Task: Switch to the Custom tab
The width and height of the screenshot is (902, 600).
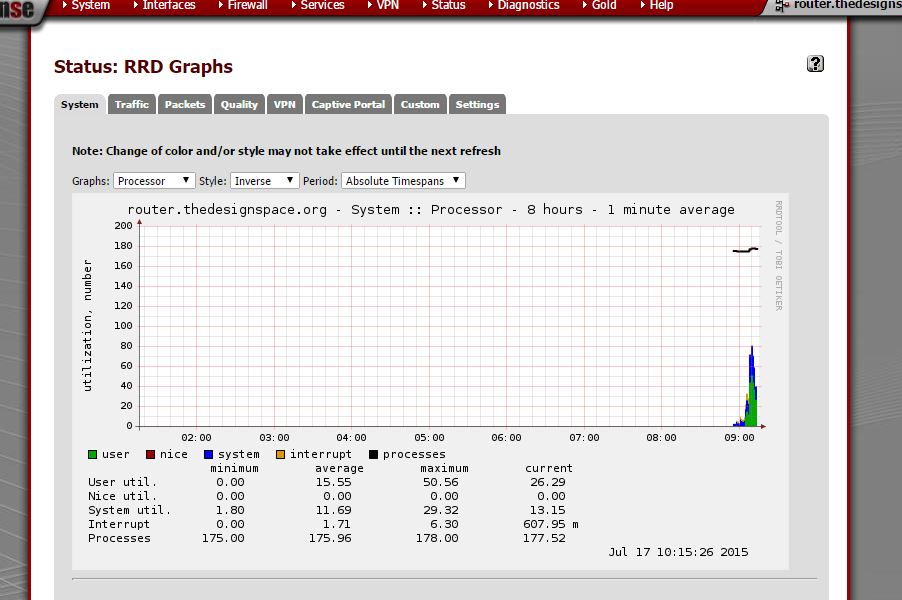Action: [x=420, y=105]
